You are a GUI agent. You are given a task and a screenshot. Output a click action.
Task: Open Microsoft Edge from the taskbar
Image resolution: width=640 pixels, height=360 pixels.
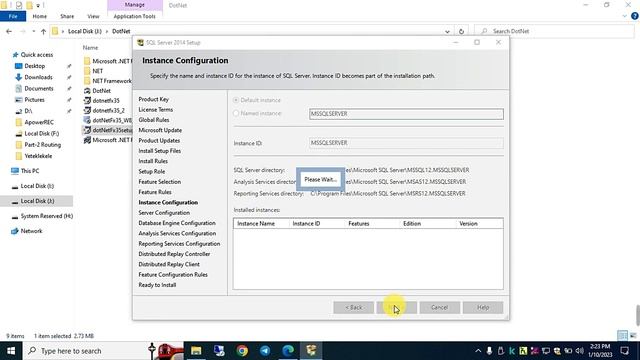[288, 351]
